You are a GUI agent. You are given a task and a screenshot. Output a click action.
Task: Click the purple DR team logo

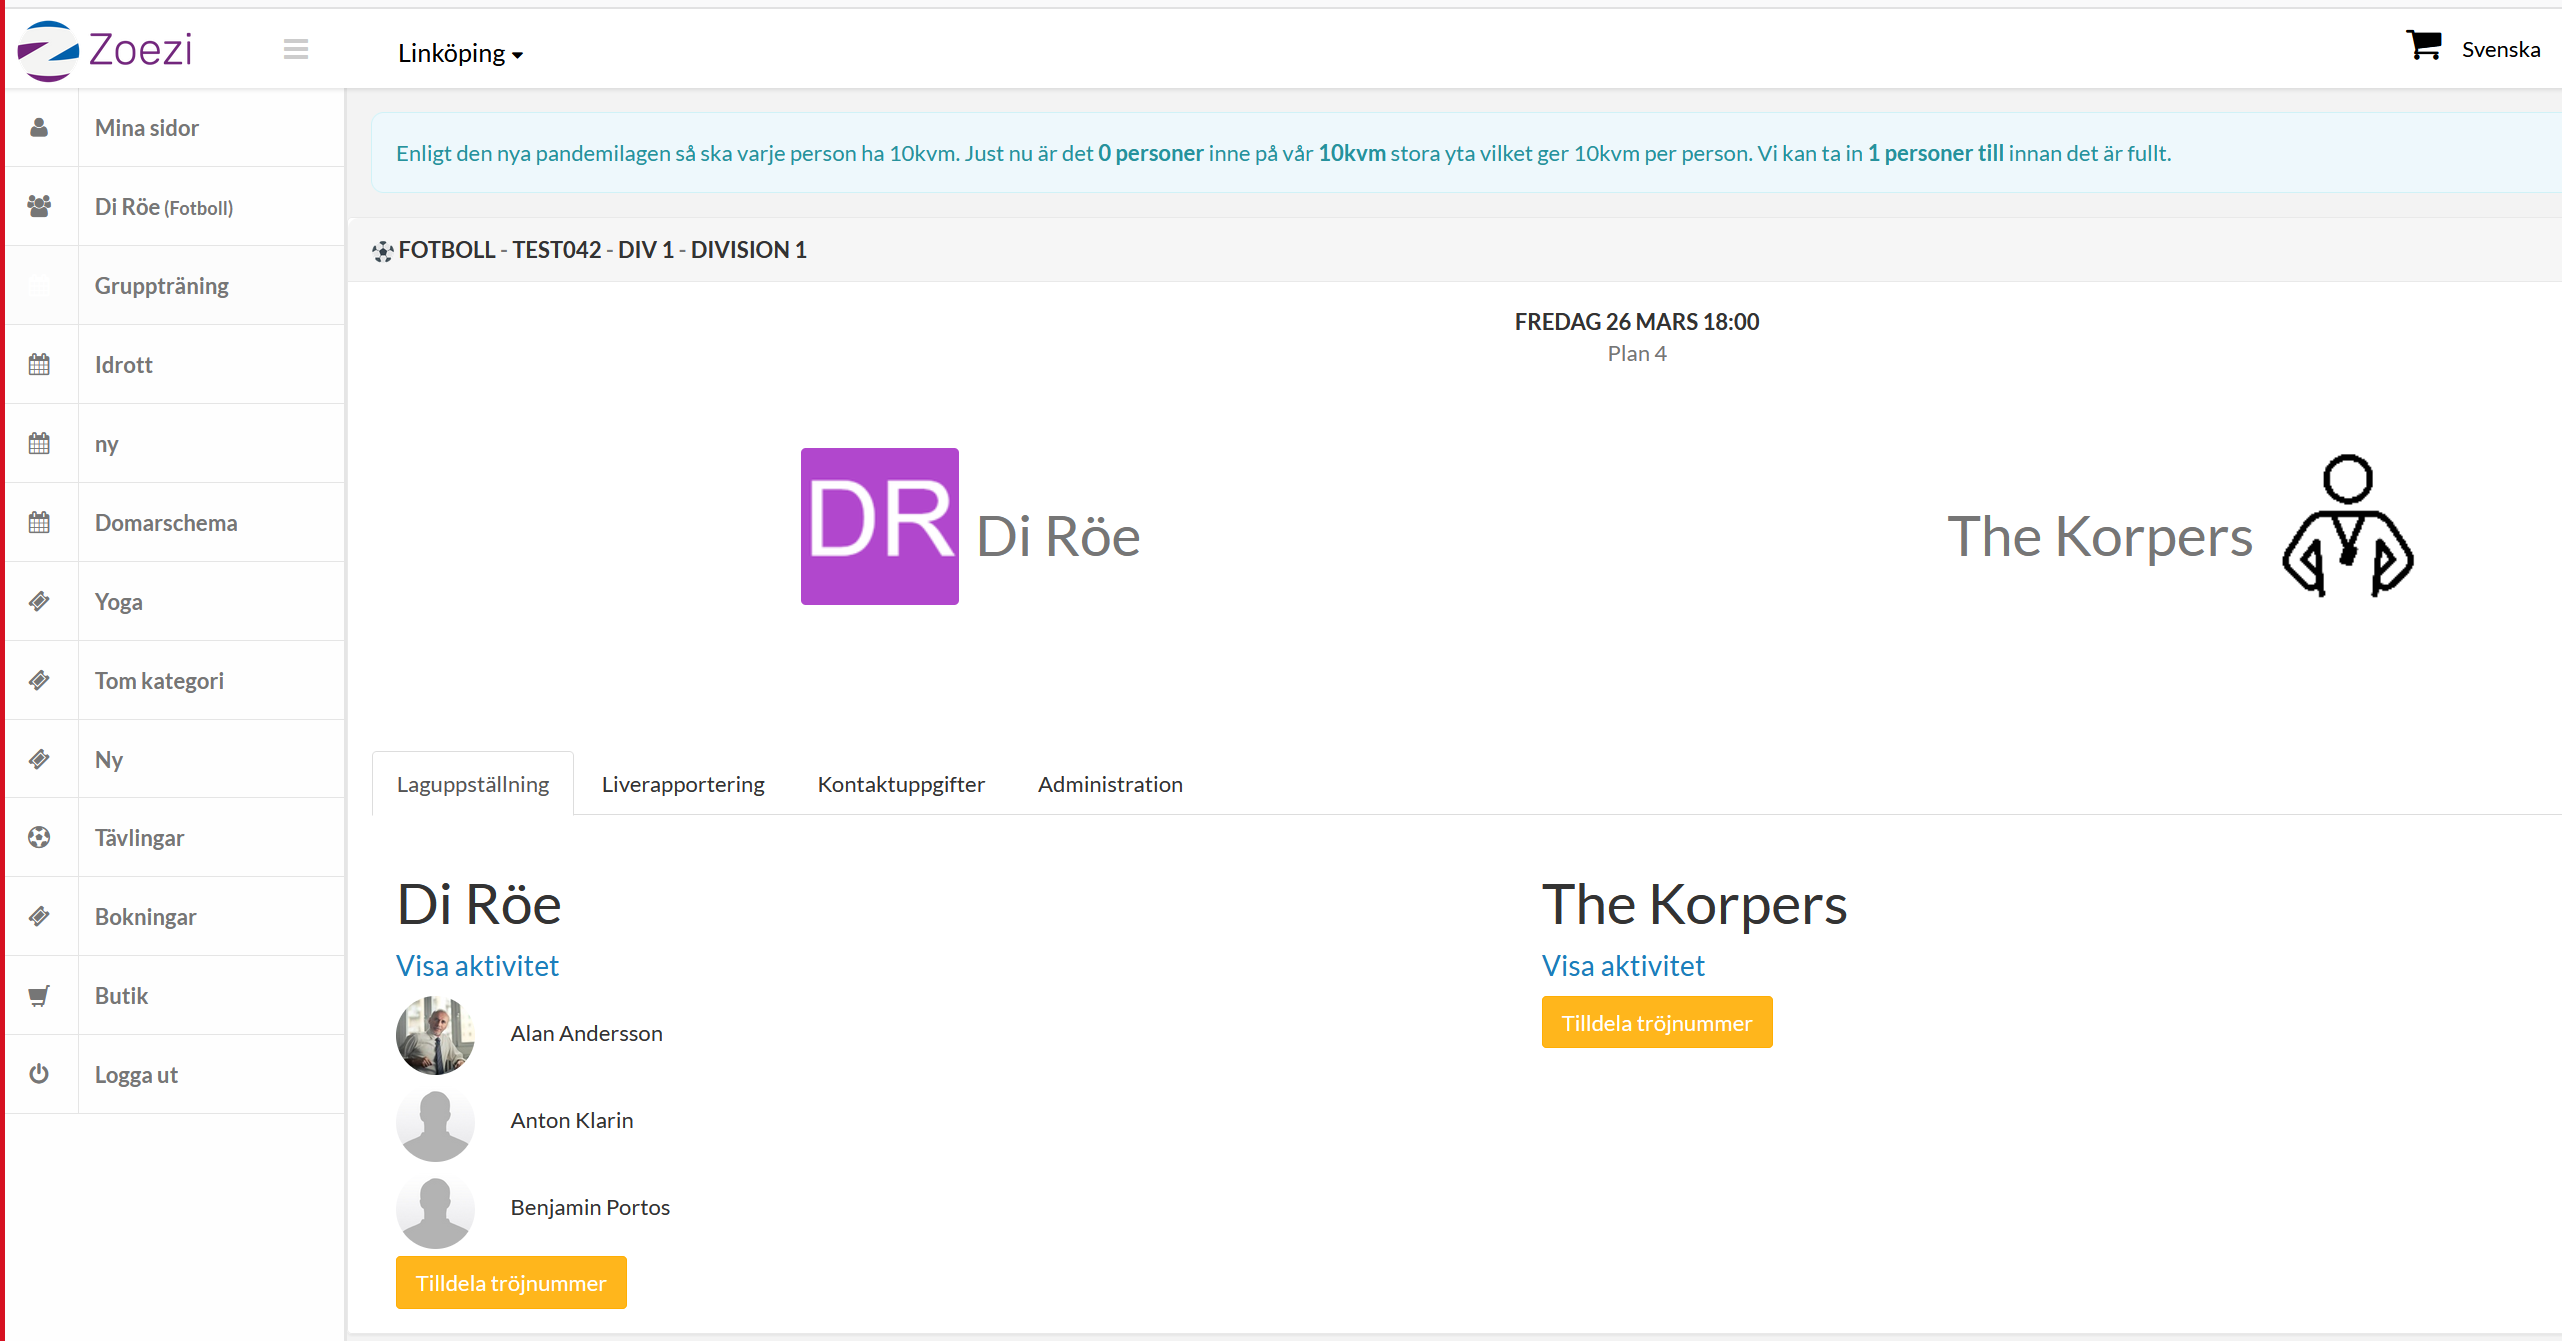coord(879,526)
